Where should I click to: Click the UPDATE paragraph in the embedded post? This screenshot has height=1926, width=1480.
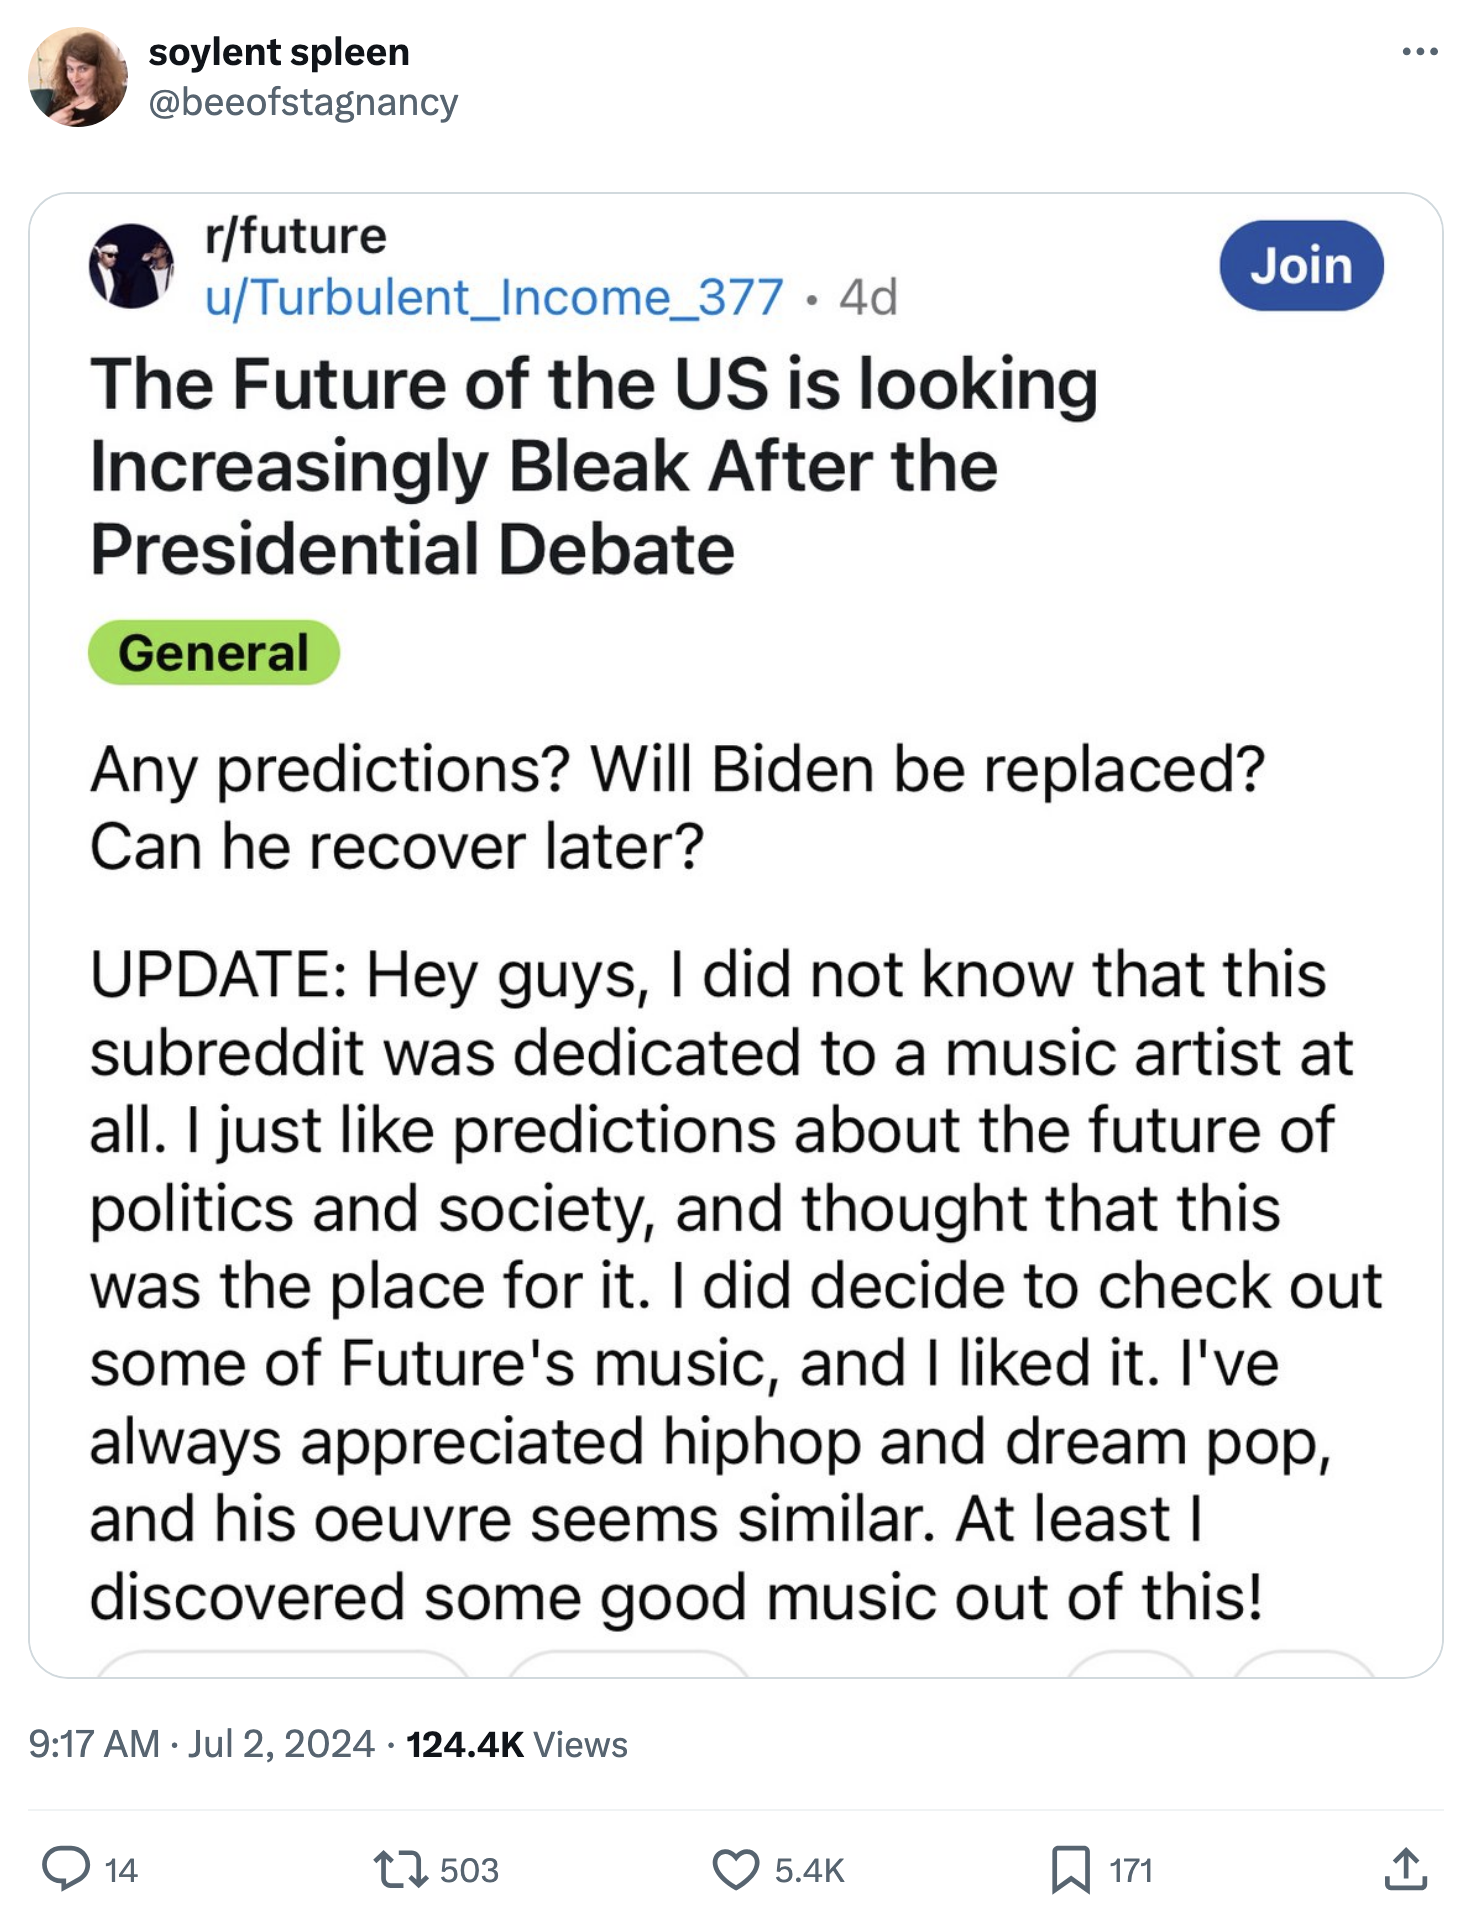pyautogui.click(x=736, y=1285)
